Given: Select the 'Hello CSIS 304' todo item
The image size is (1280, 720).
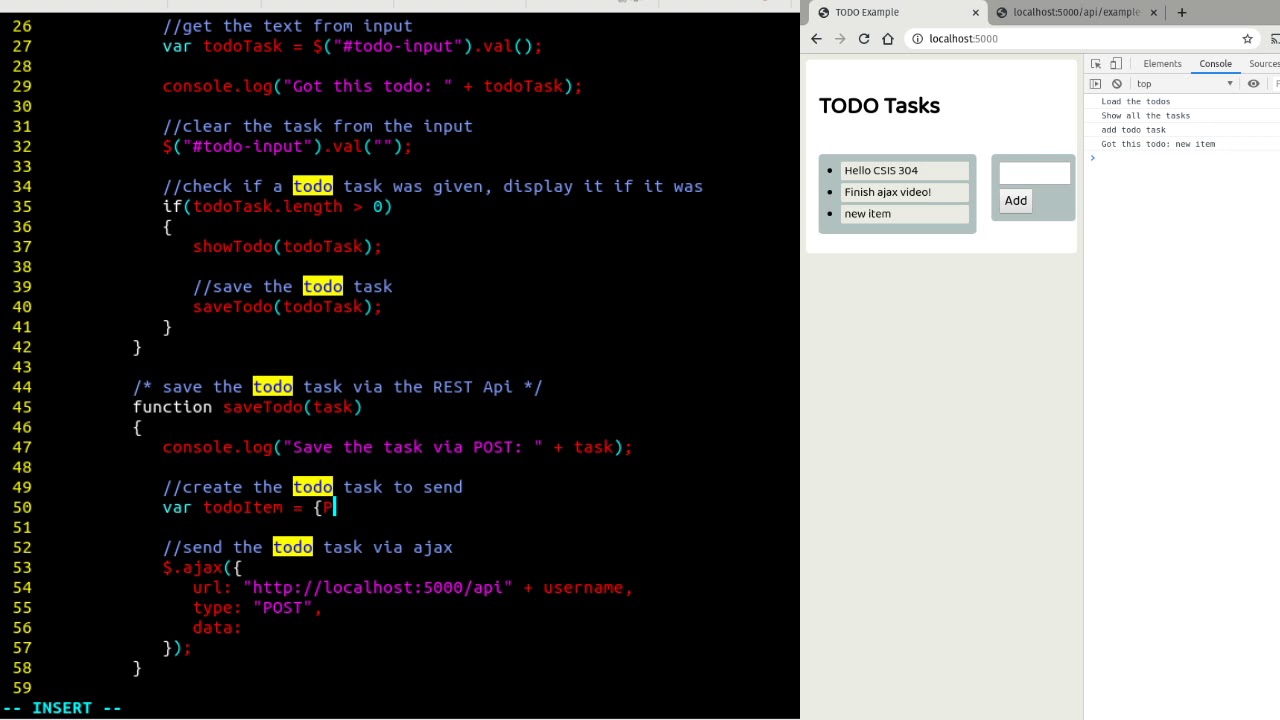Looking at the screenshot, I should 905,171.
